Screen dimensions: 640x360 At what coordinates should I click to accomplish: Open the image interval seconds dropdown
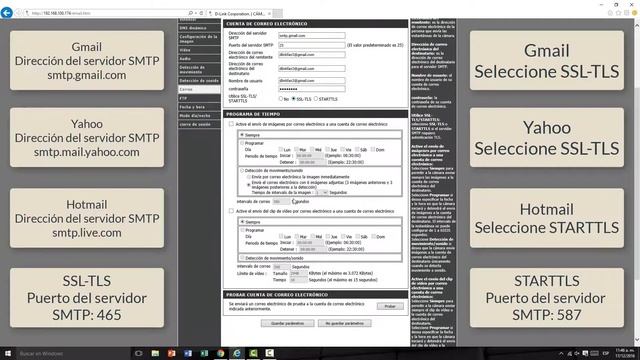coord(321,192)
